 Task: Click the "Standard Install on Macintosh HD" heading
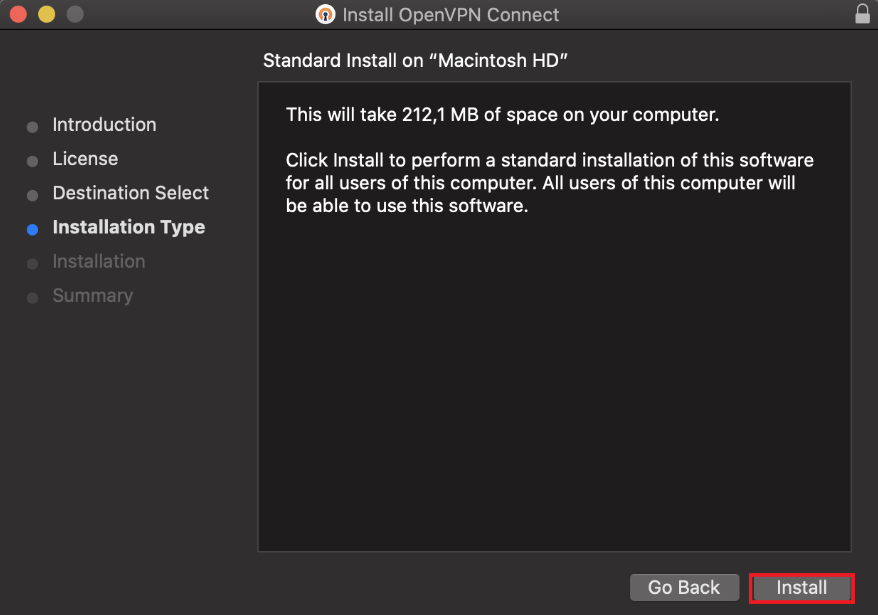tap(415, 61)
